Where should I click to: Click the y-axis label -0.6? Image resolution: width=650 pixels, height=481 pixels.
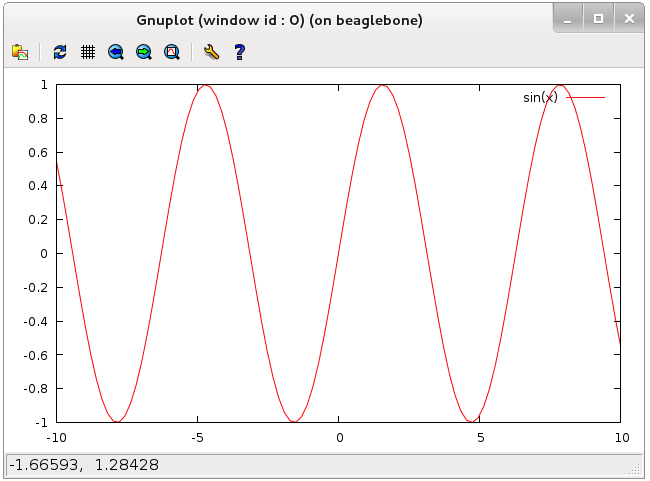click(35, 355)
